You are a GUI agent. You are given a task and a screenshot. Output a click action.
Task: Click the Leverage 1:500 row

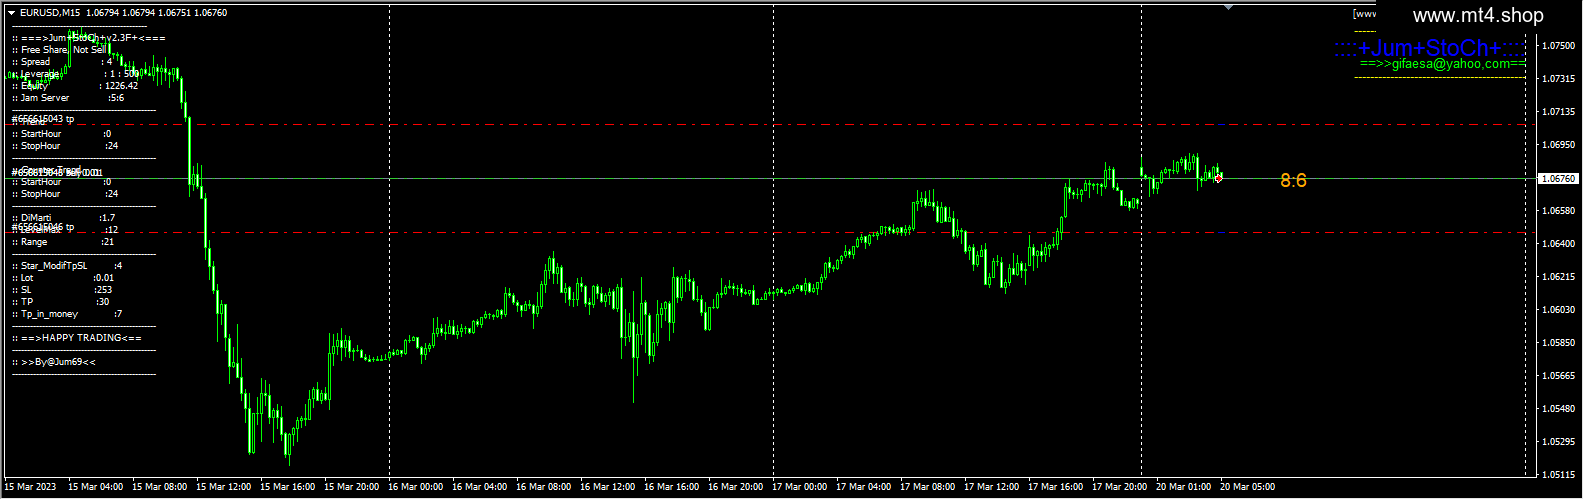(76, 74)
